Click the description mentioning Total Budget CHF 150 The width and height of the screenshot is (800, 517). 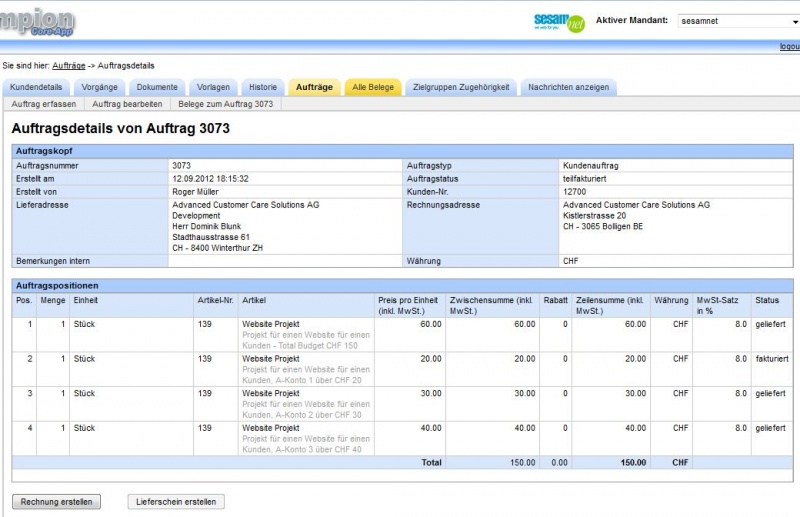pyautogui.click(x=306, y=340)
